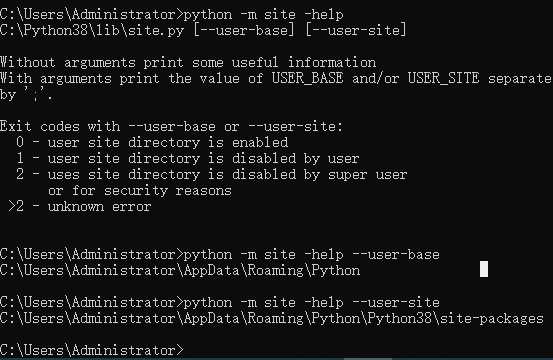Select the "0 - user site directory is enabled" line
The width and height of the screenshot is (553, 360).
click(152, 142)
